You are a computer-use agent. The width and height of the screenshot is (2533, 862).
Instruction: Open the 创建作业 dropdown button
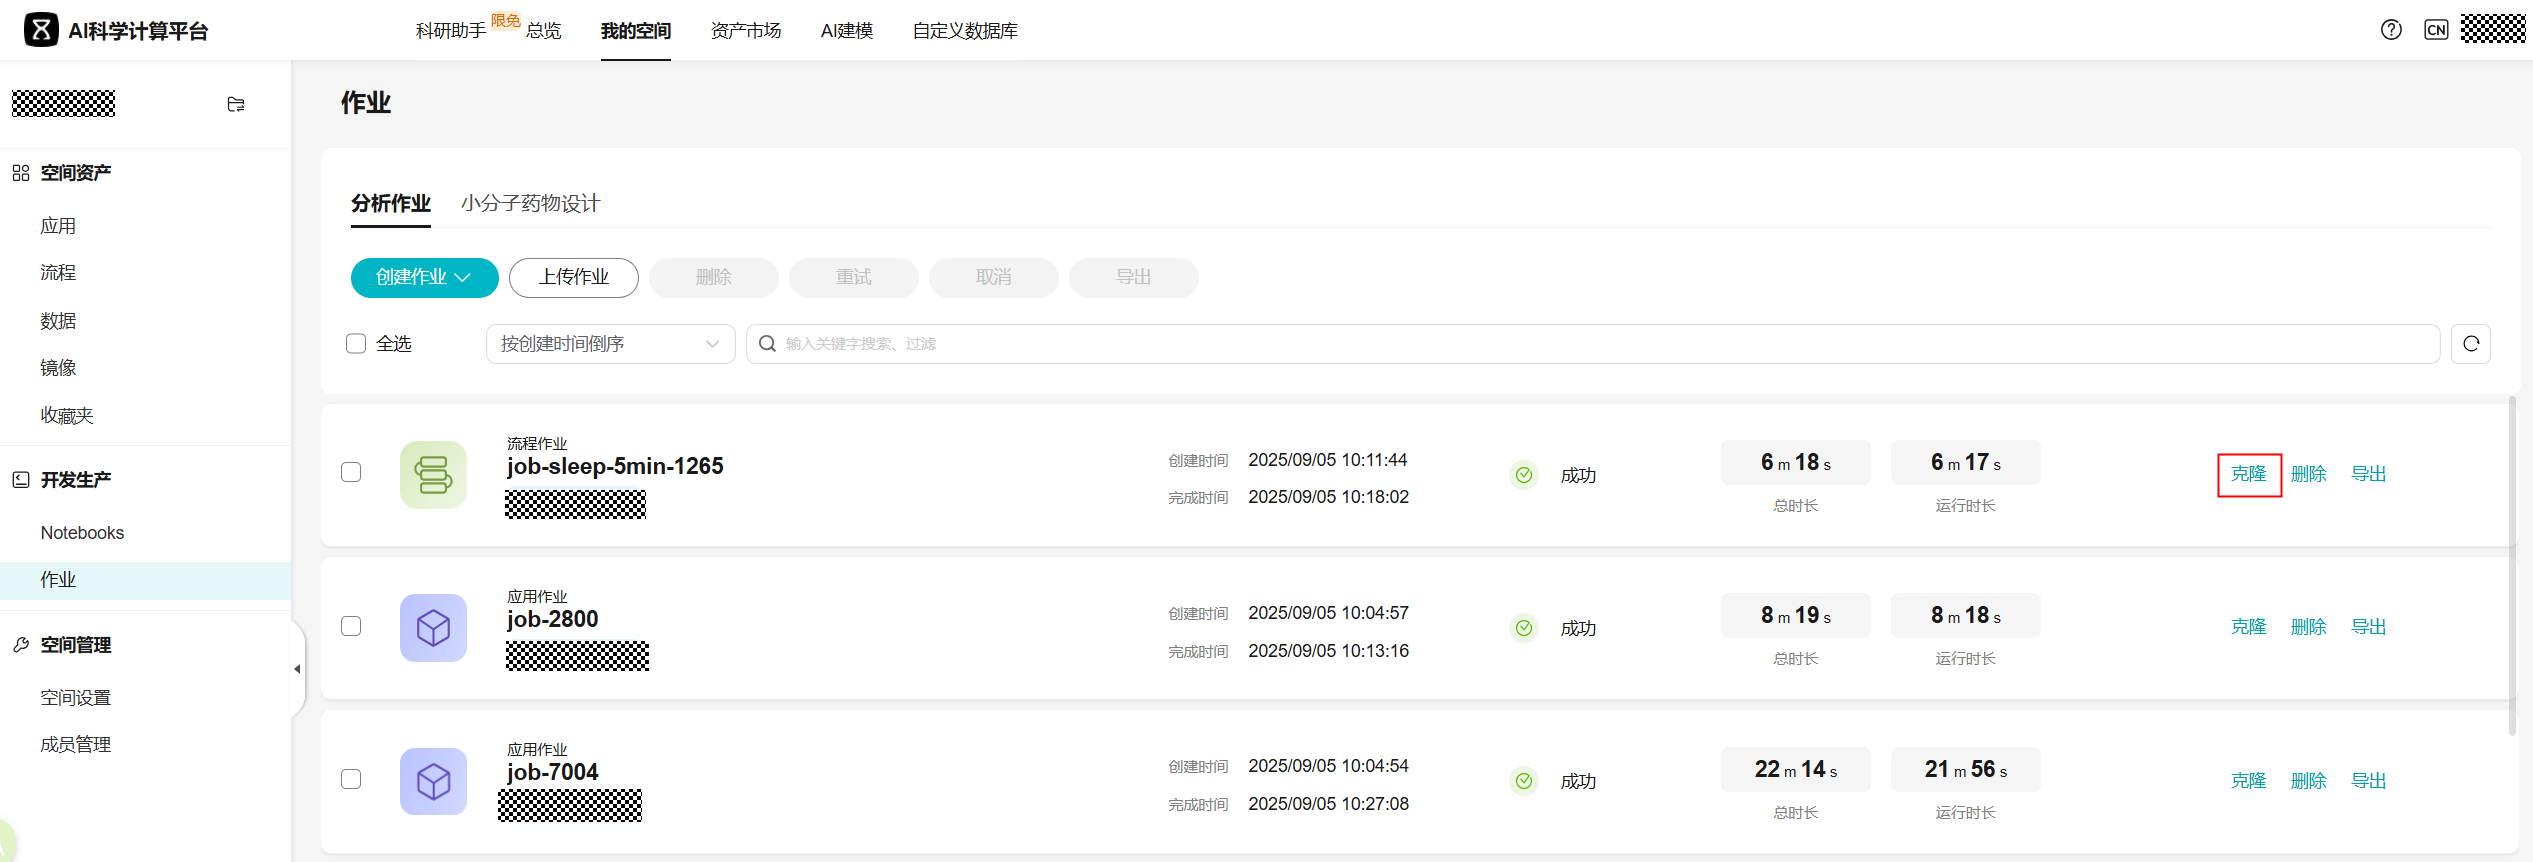pyautogui.click(x=424, y=278)
